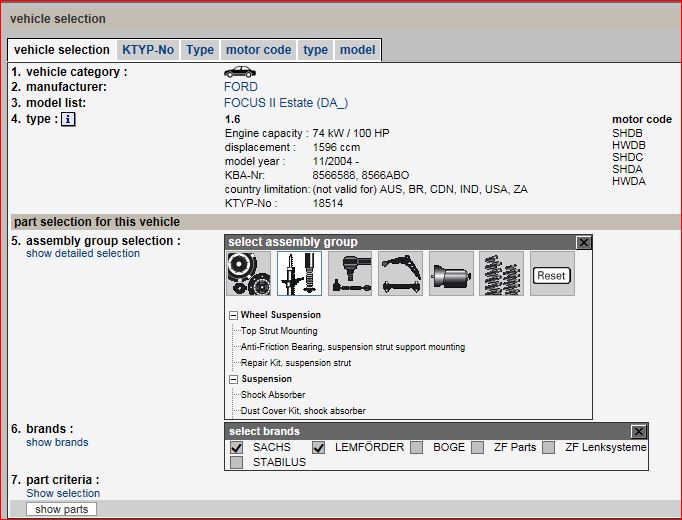
Task: Select the clutch assembly group icon
Action: 248,274
